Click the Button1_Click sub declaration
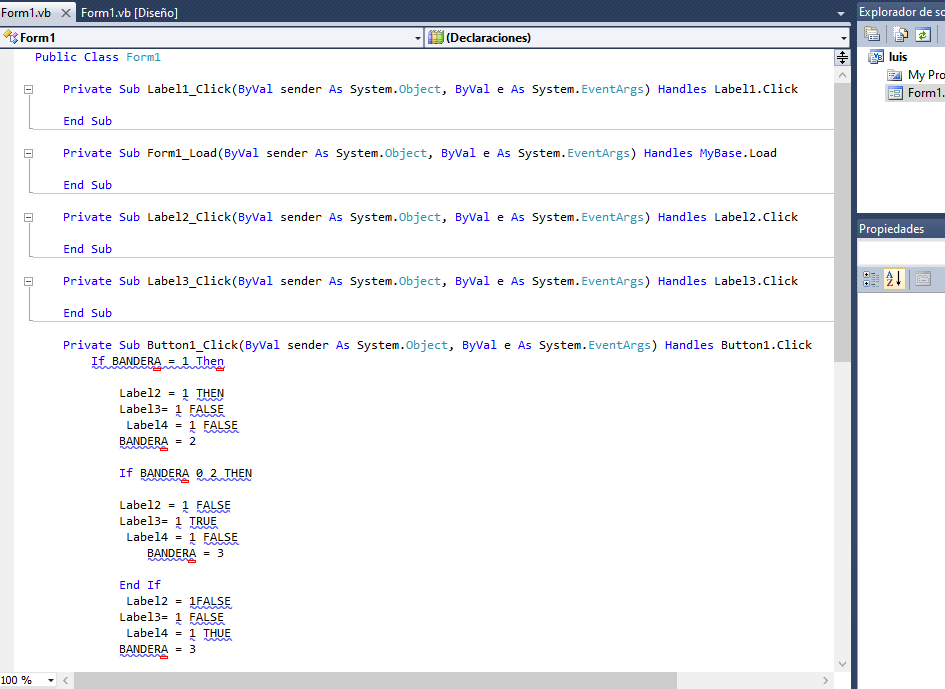The height and width of the screenshot is (689, 945). (438, 345)
